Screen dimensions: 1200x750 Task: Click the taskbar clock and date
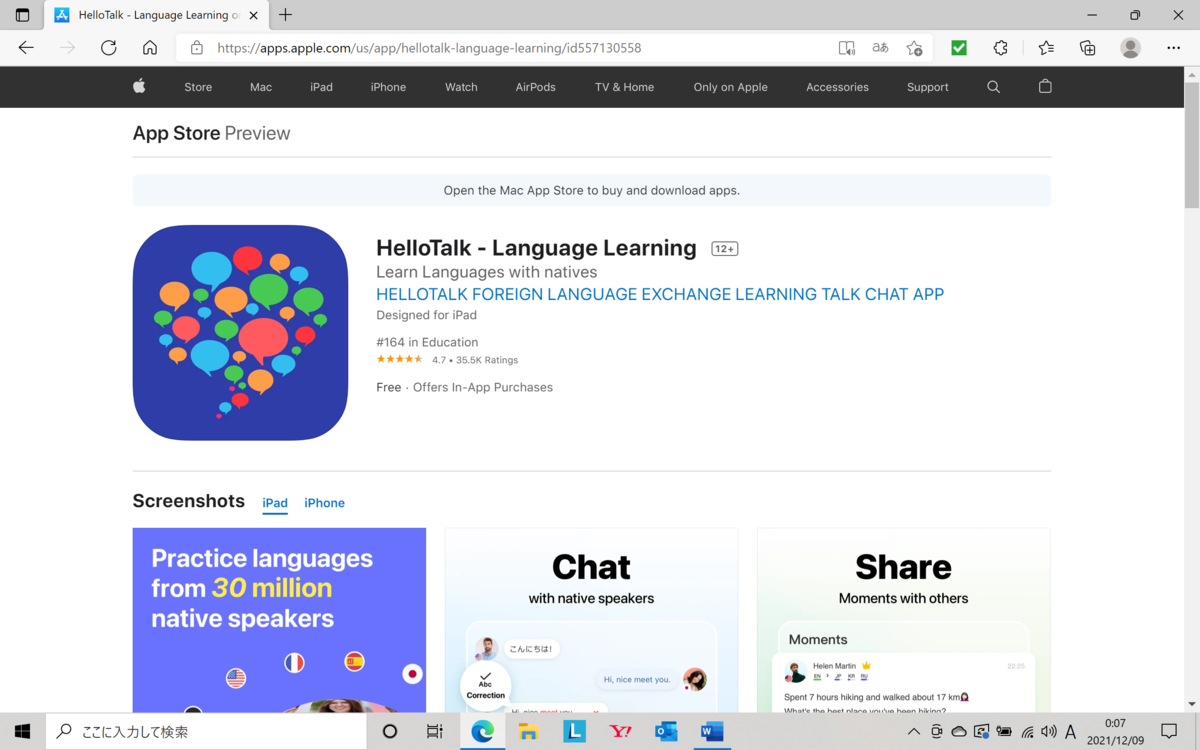tap(1114, 732)
